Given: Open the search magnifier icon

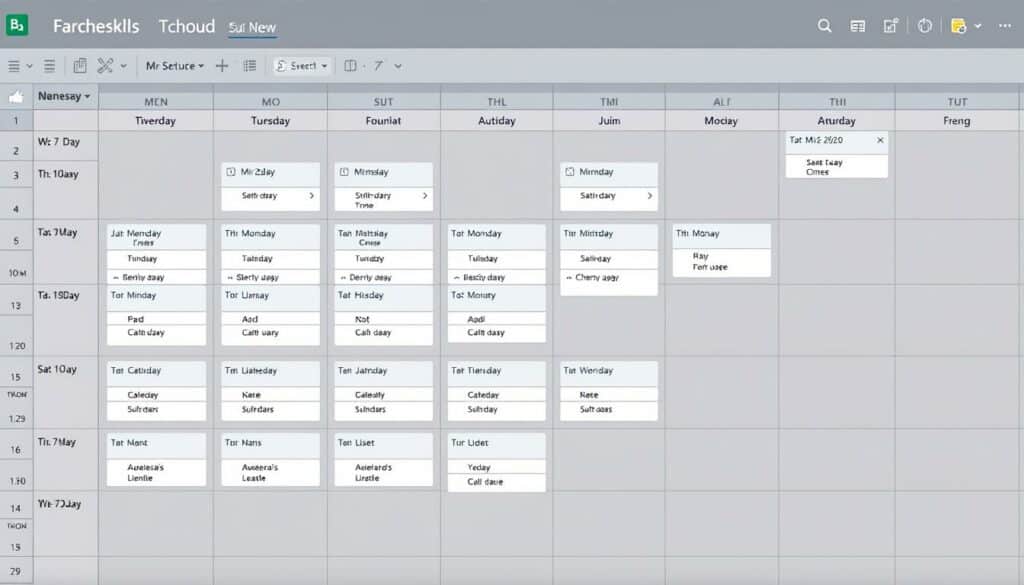Looking at the screenshot, I should pos(825,26).
